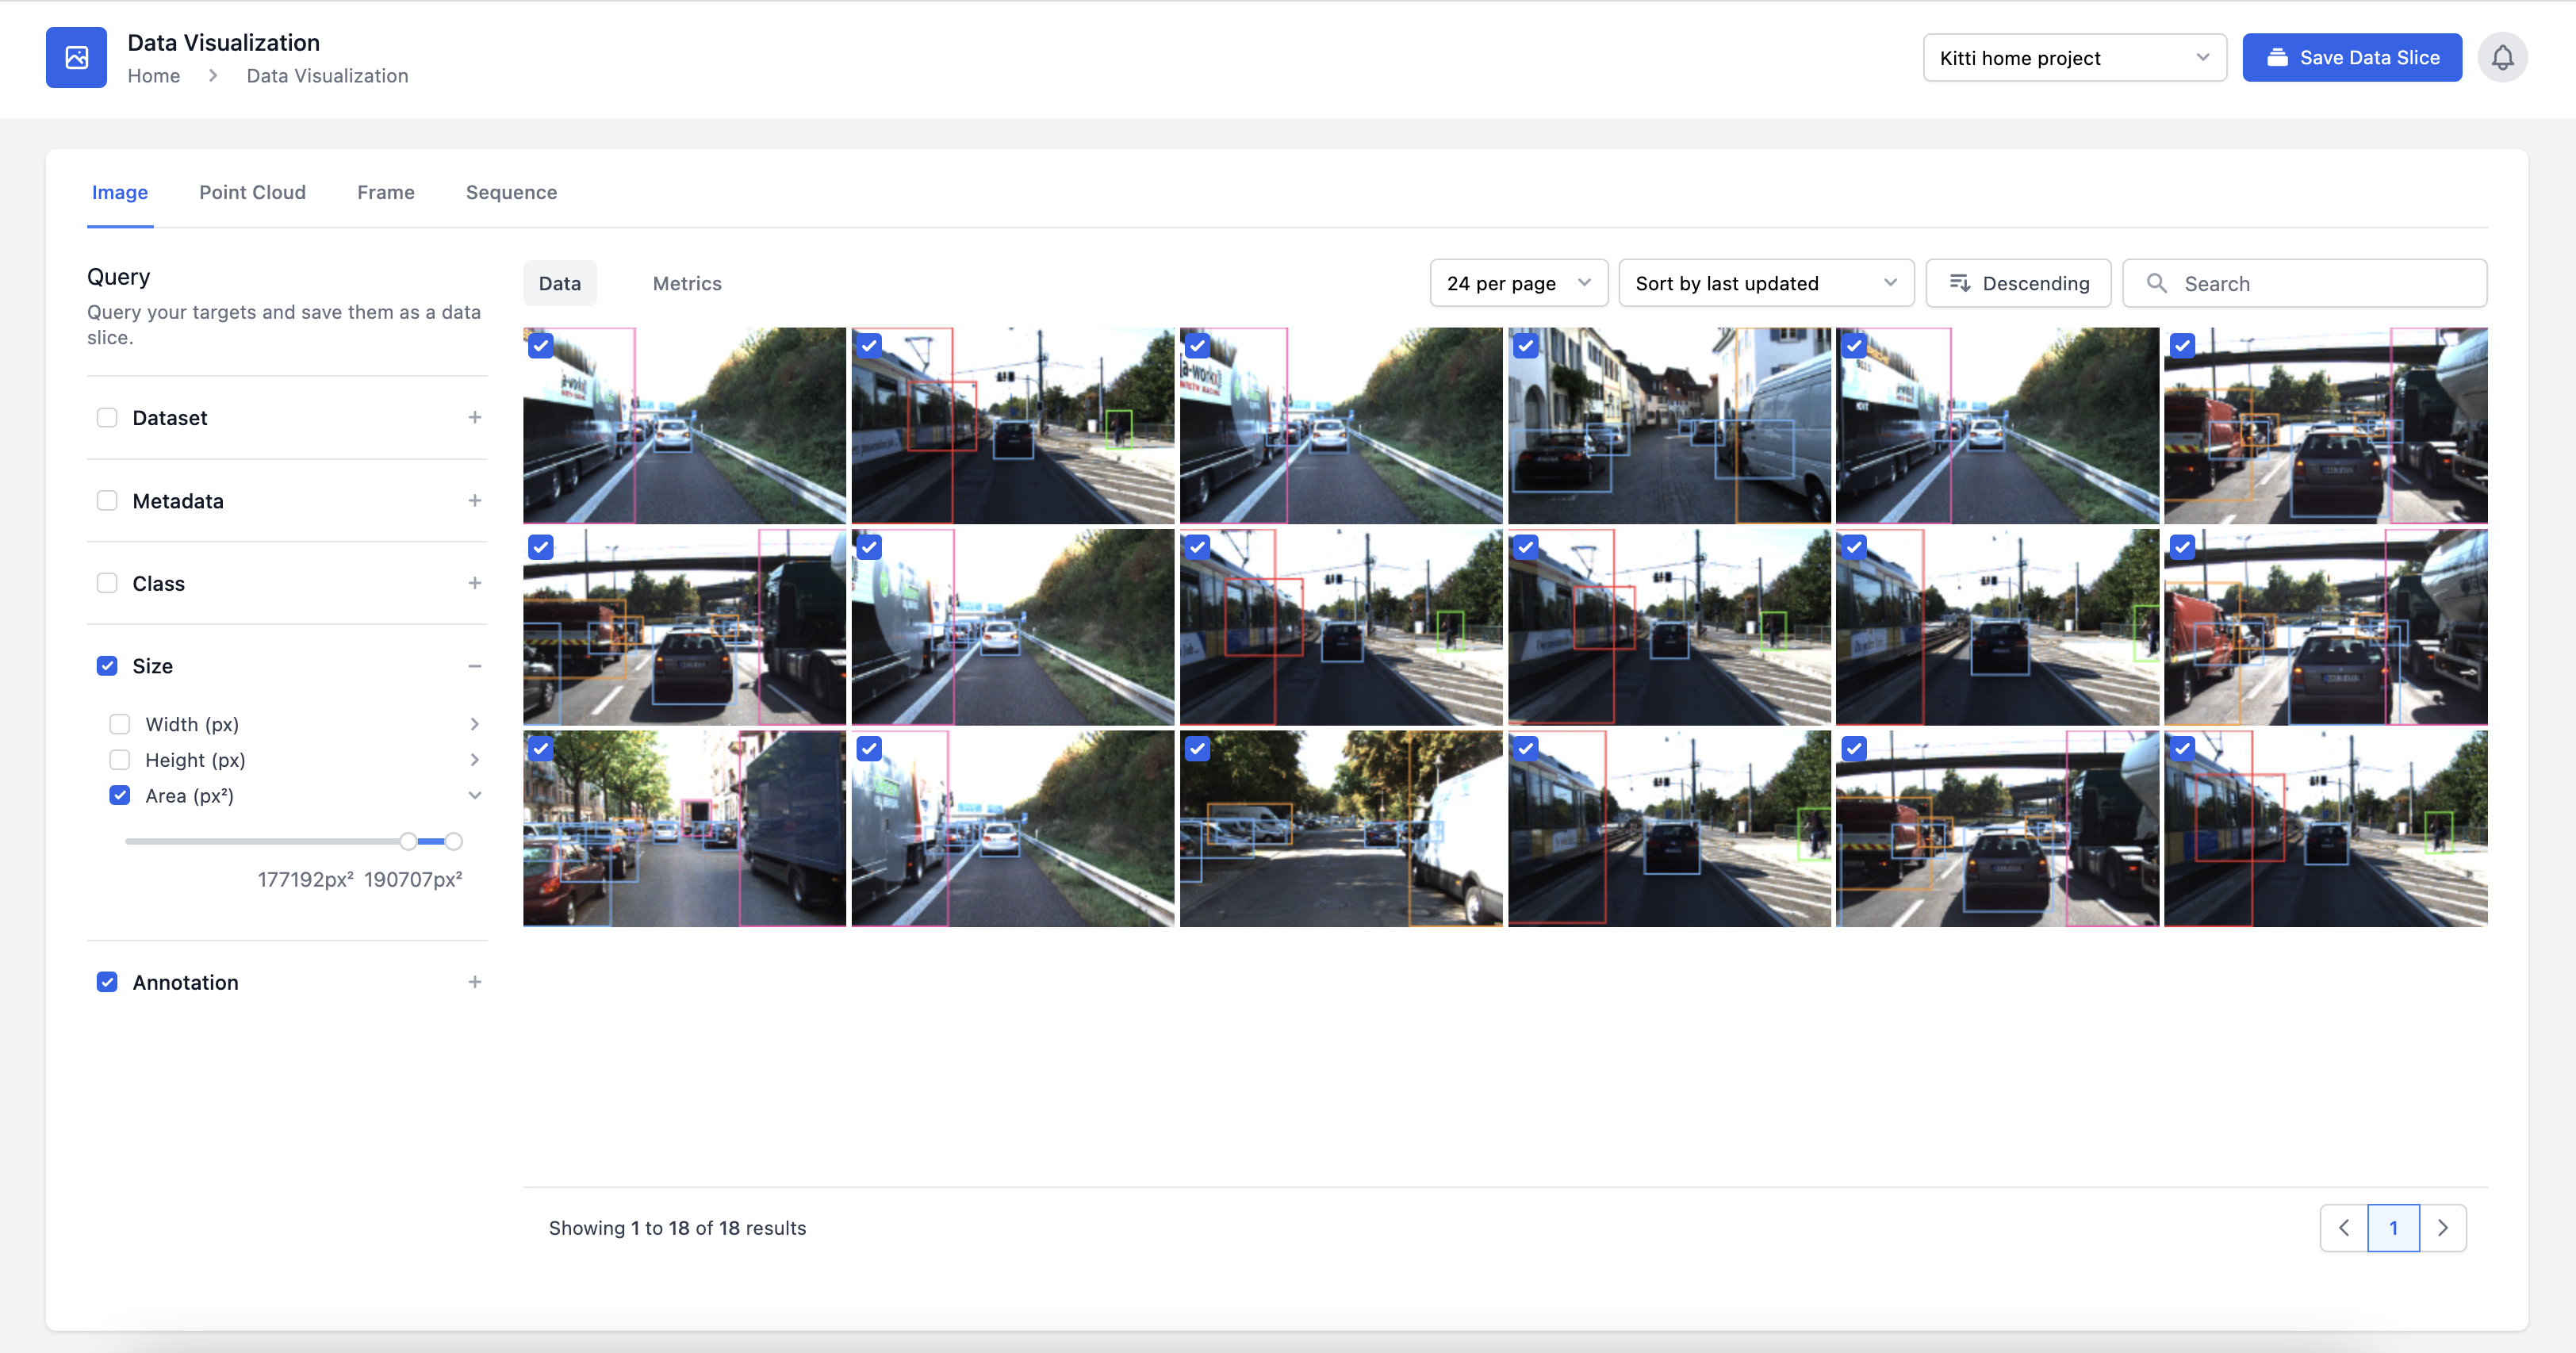Viewport: 2576px width, 1353px height.
Task: Switch to the Point Cloud tab
Action: (252, 192)
